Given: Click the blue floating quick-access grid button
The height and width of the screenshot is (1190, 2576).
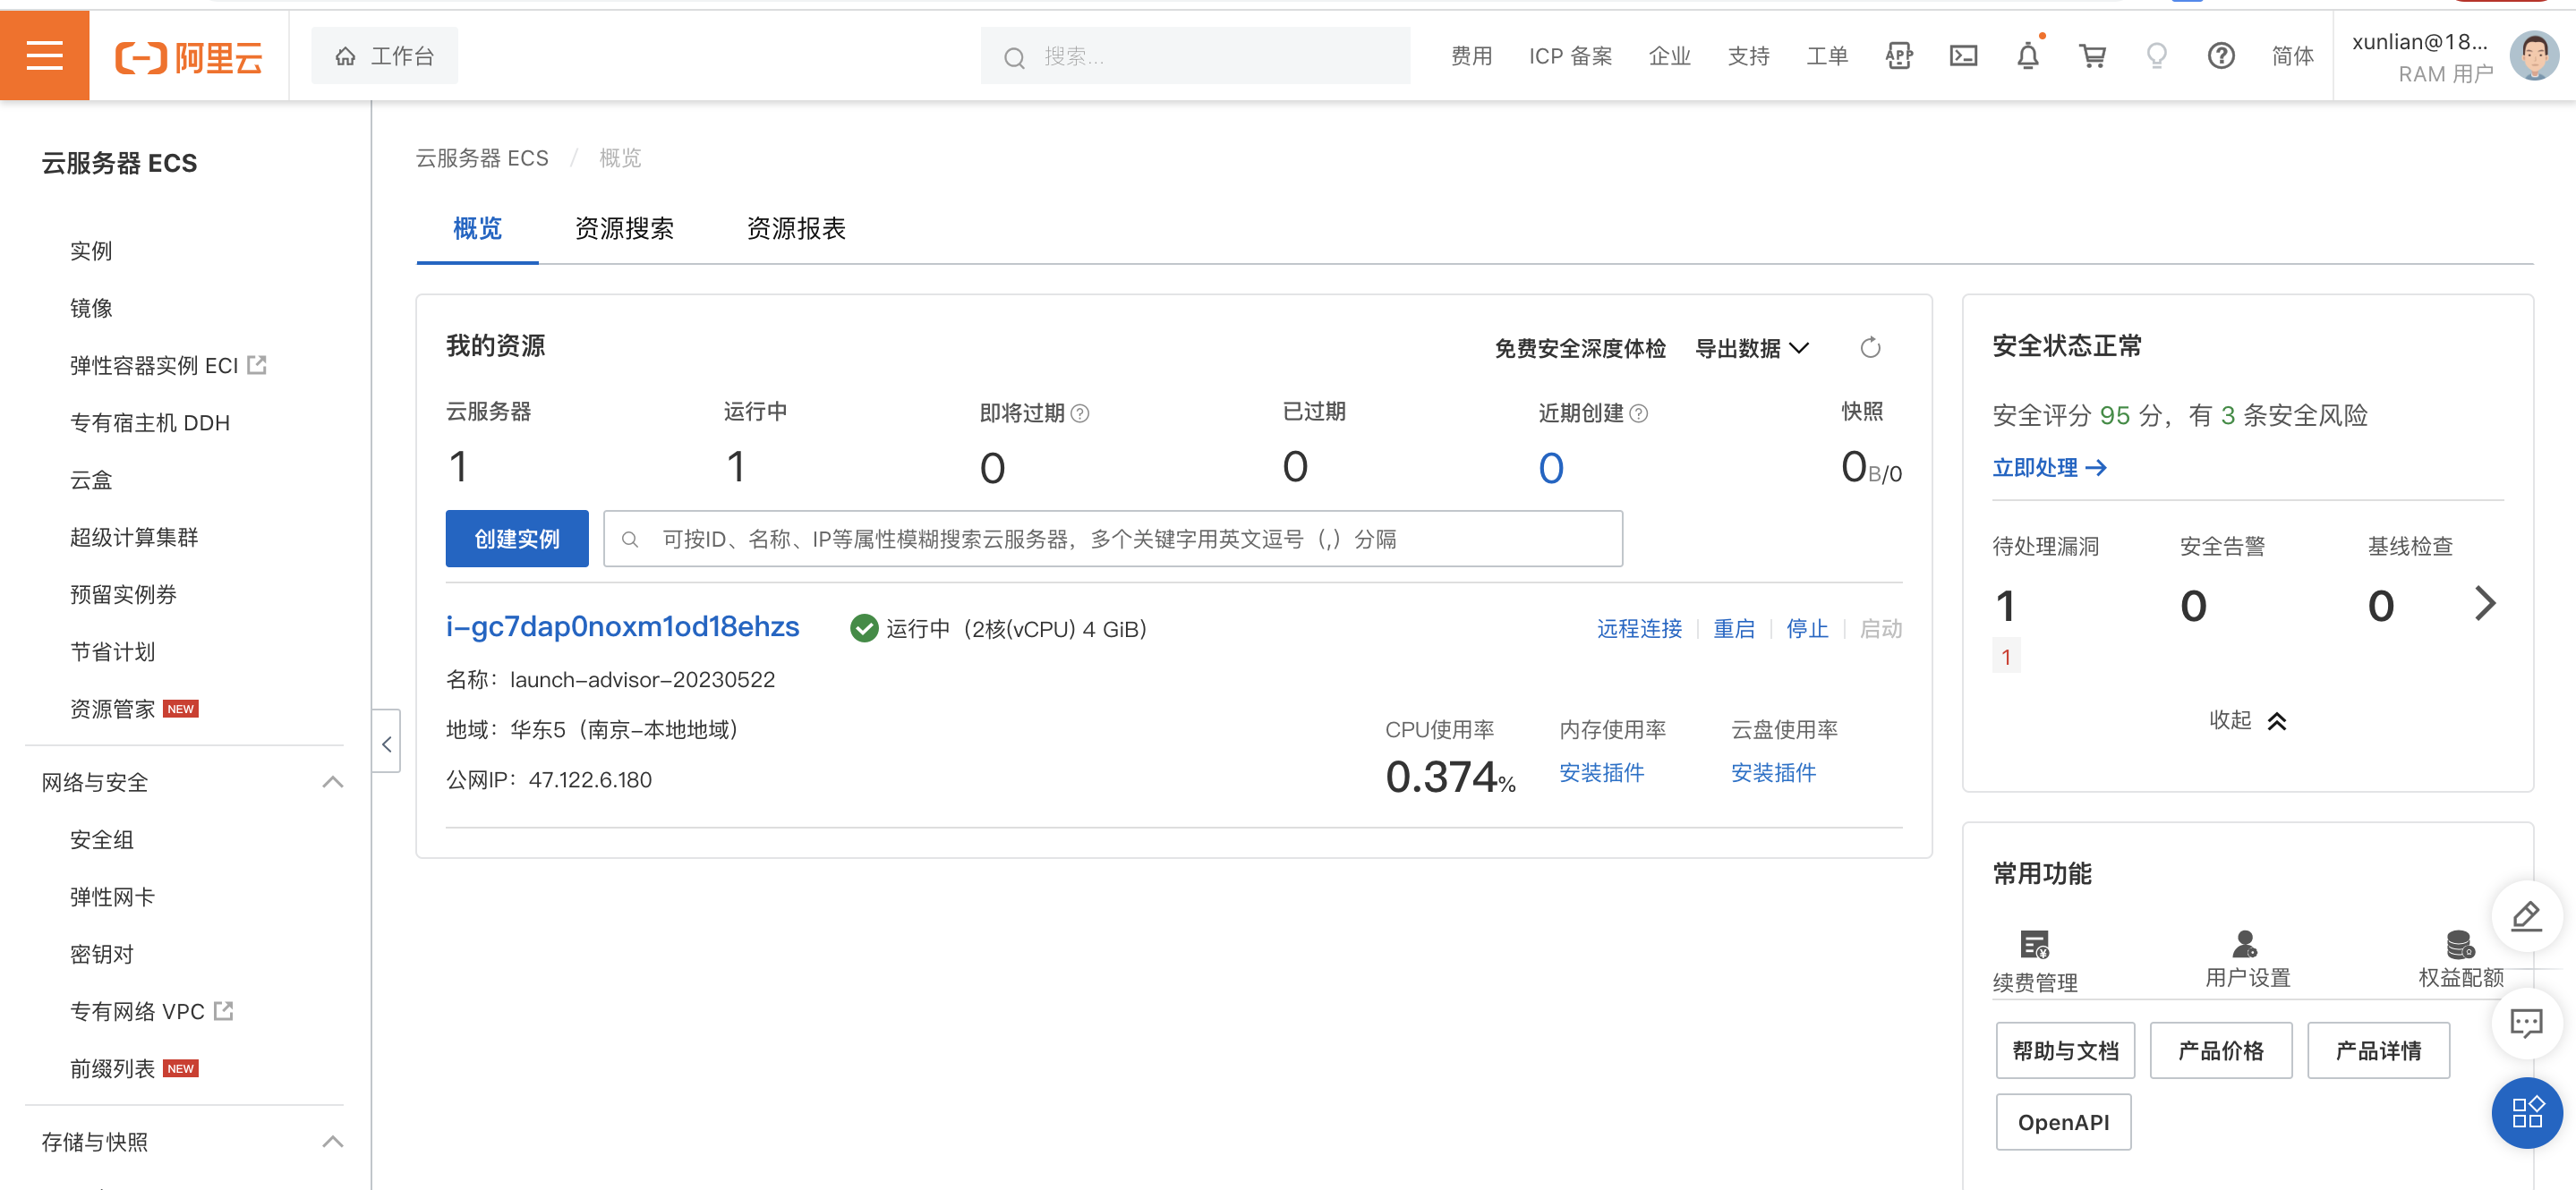Looking at the screenshot, I should point(2526,1112).
